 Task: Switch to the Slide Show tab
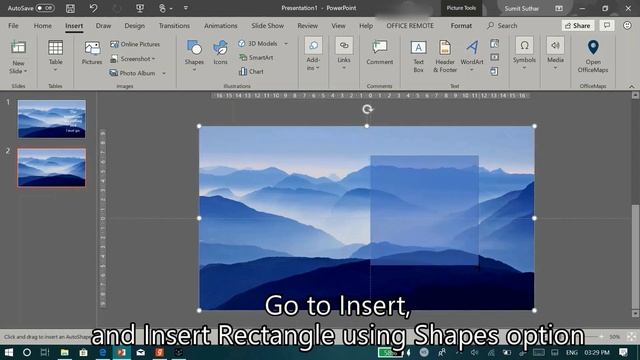pos(268,25)
